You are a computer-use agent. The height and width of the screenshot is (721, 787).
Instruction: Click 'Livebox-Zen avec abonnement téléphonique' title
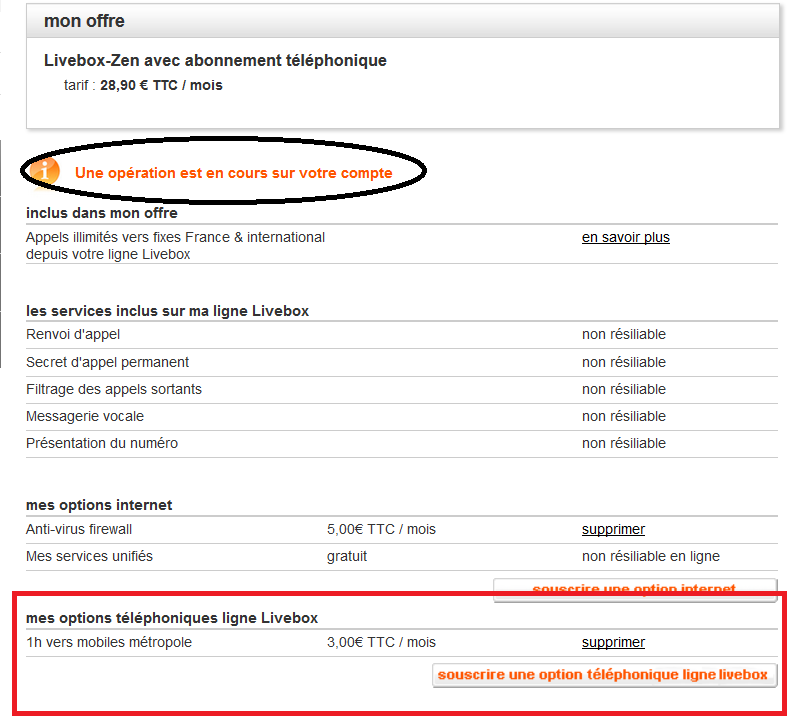(215, 61)
